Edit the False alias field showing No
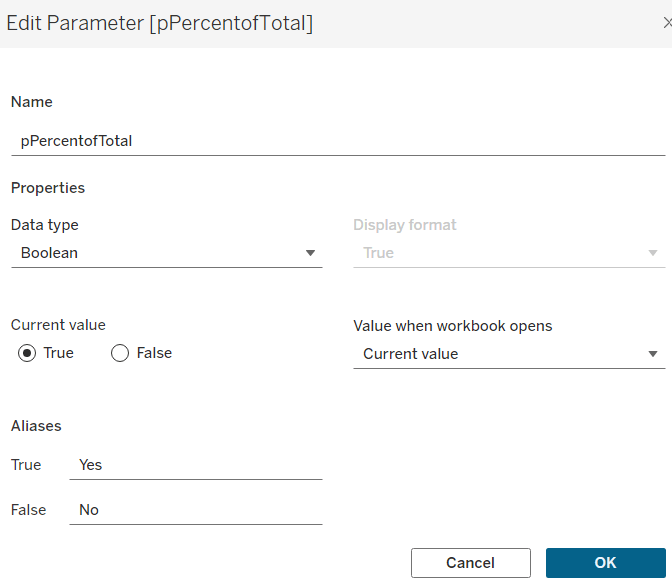This screenshot has width=672, height=586. pyautogui.click(x=196, y=510)
